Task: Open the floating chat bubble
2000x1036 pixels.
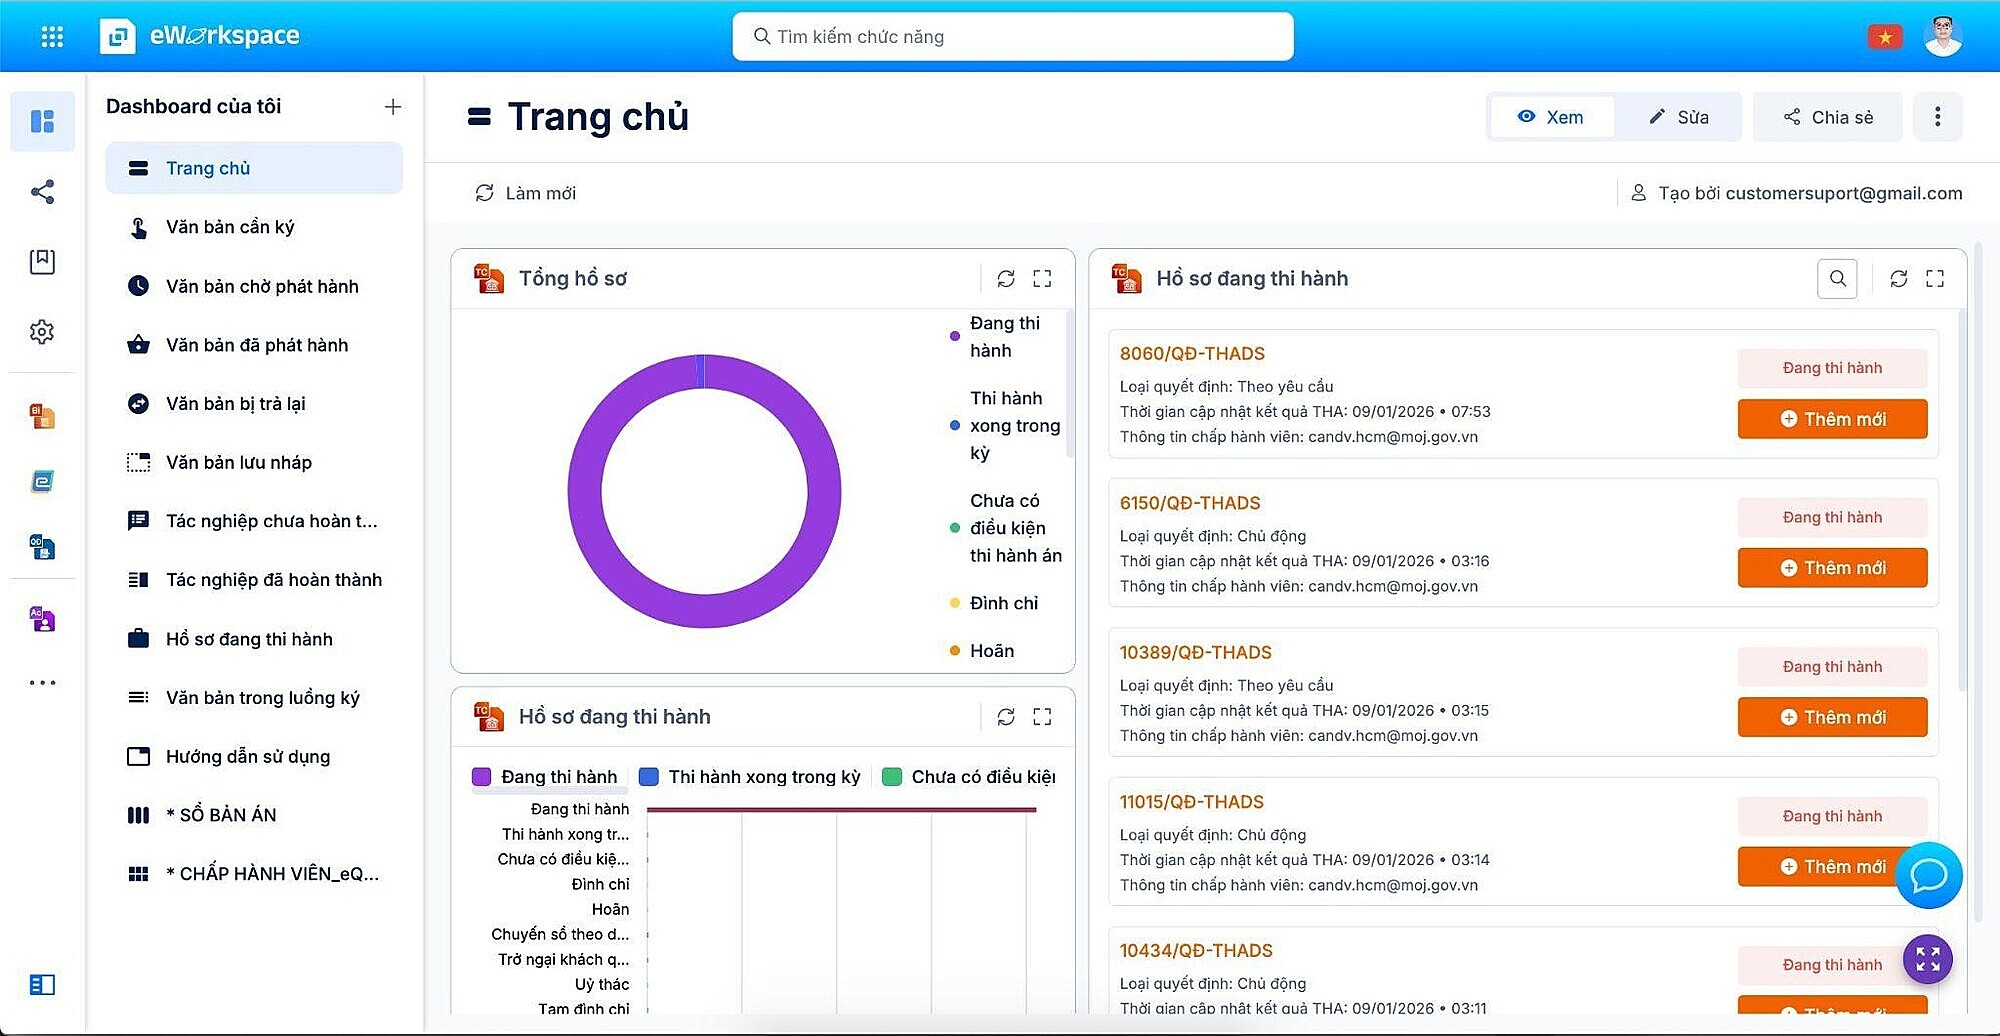Action: click(1928, 876)
